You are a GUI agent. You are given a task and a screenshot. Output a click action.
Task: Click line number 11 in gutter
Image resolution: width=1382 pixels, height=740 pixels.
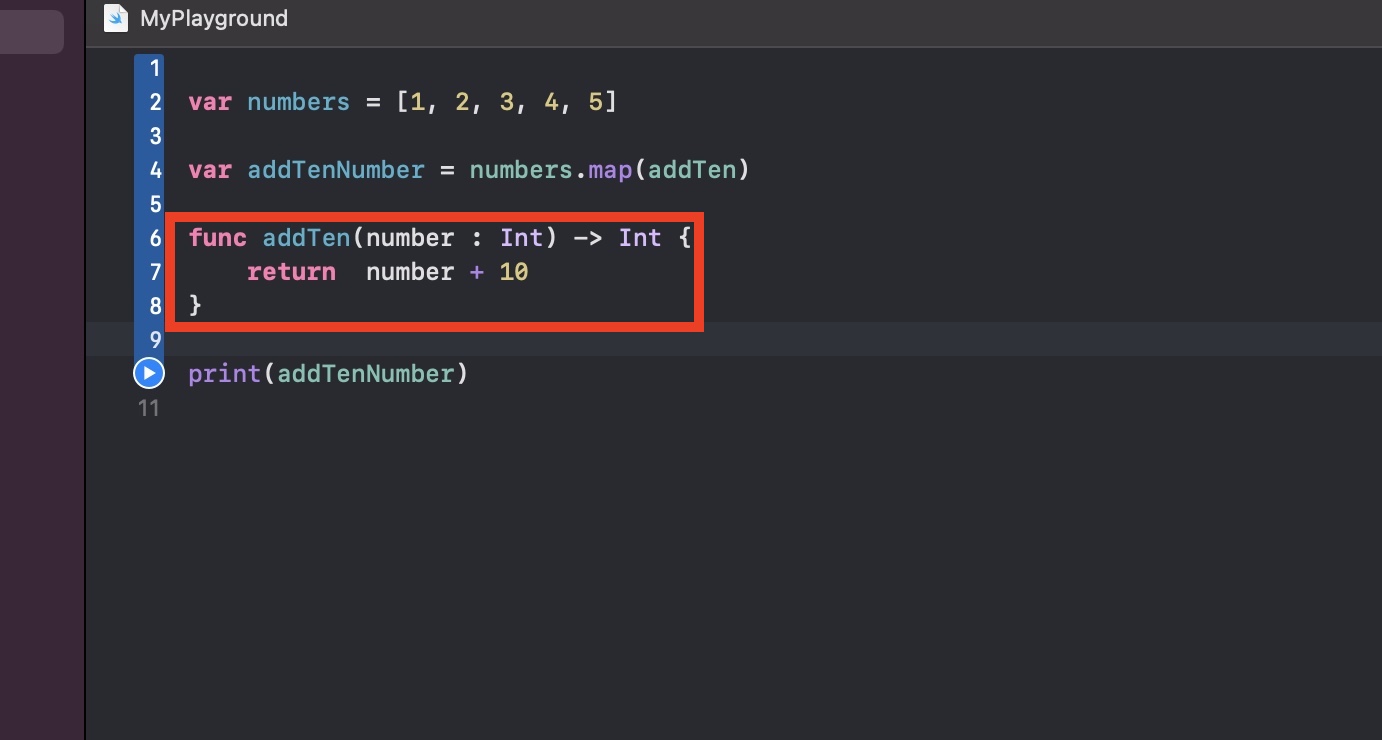[x=149, y=408]
